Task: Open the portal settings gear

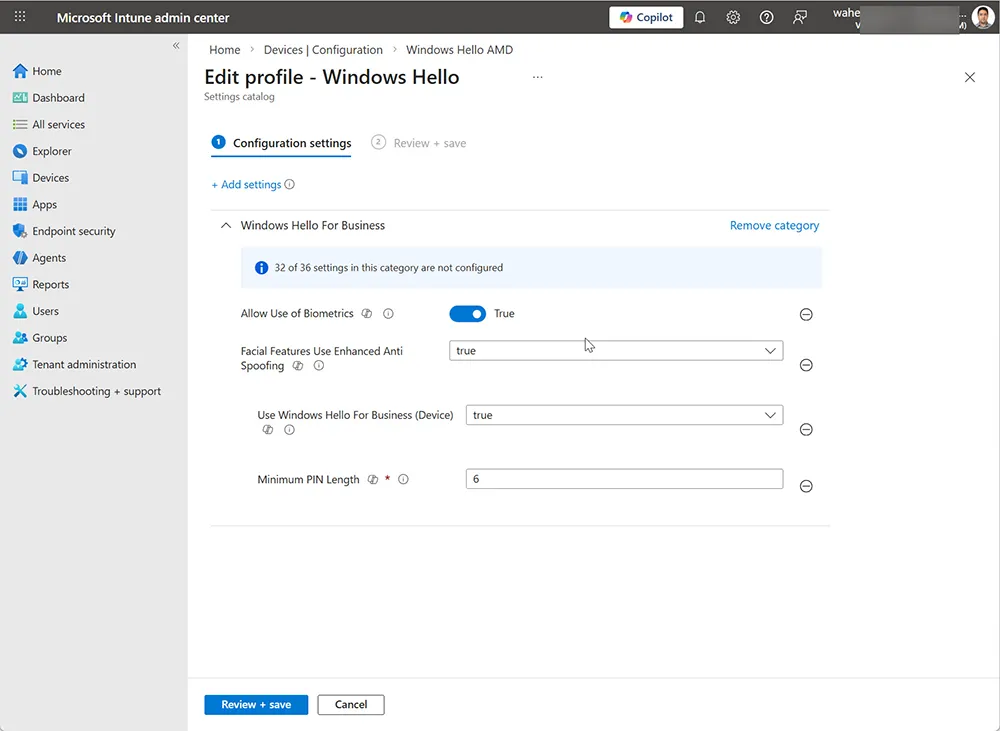Action: [733, 17]
